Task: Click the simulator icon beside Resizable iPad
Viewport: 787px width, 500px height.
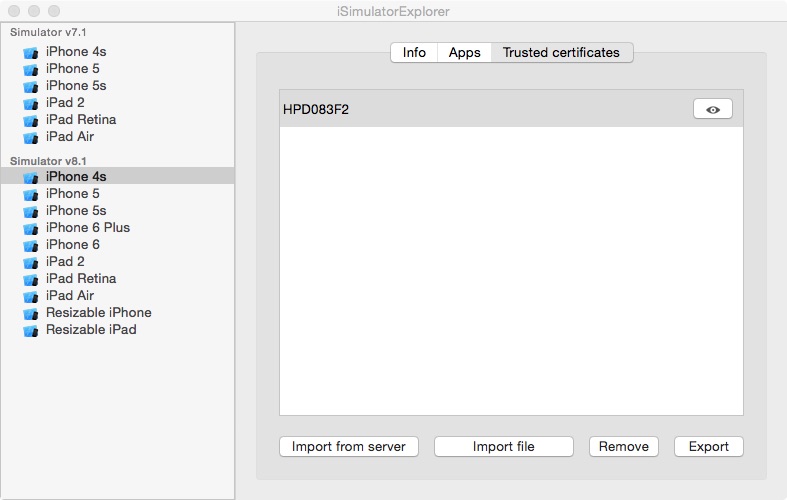Action: tap(31, 330)
